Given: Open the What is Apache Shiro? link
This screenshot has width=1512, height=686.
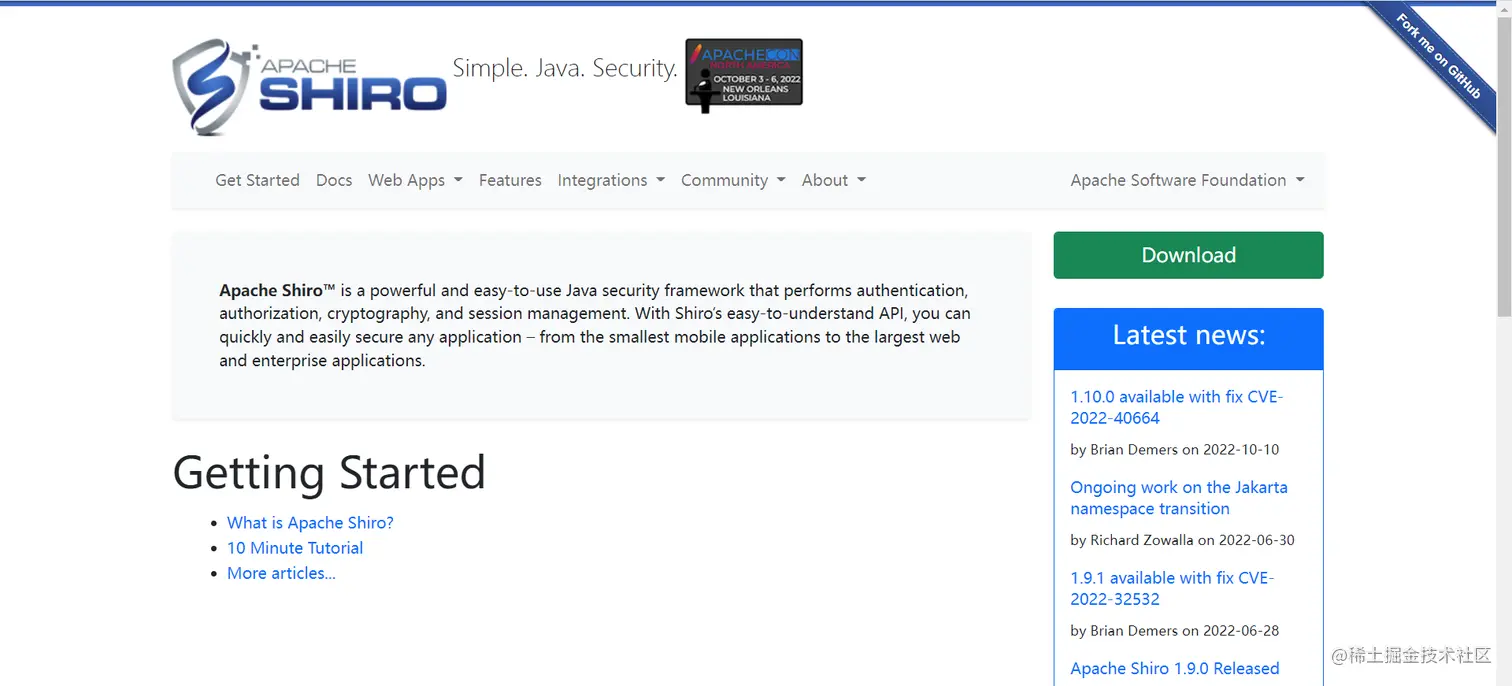Looking at the screenshot, I should (310, 522).
